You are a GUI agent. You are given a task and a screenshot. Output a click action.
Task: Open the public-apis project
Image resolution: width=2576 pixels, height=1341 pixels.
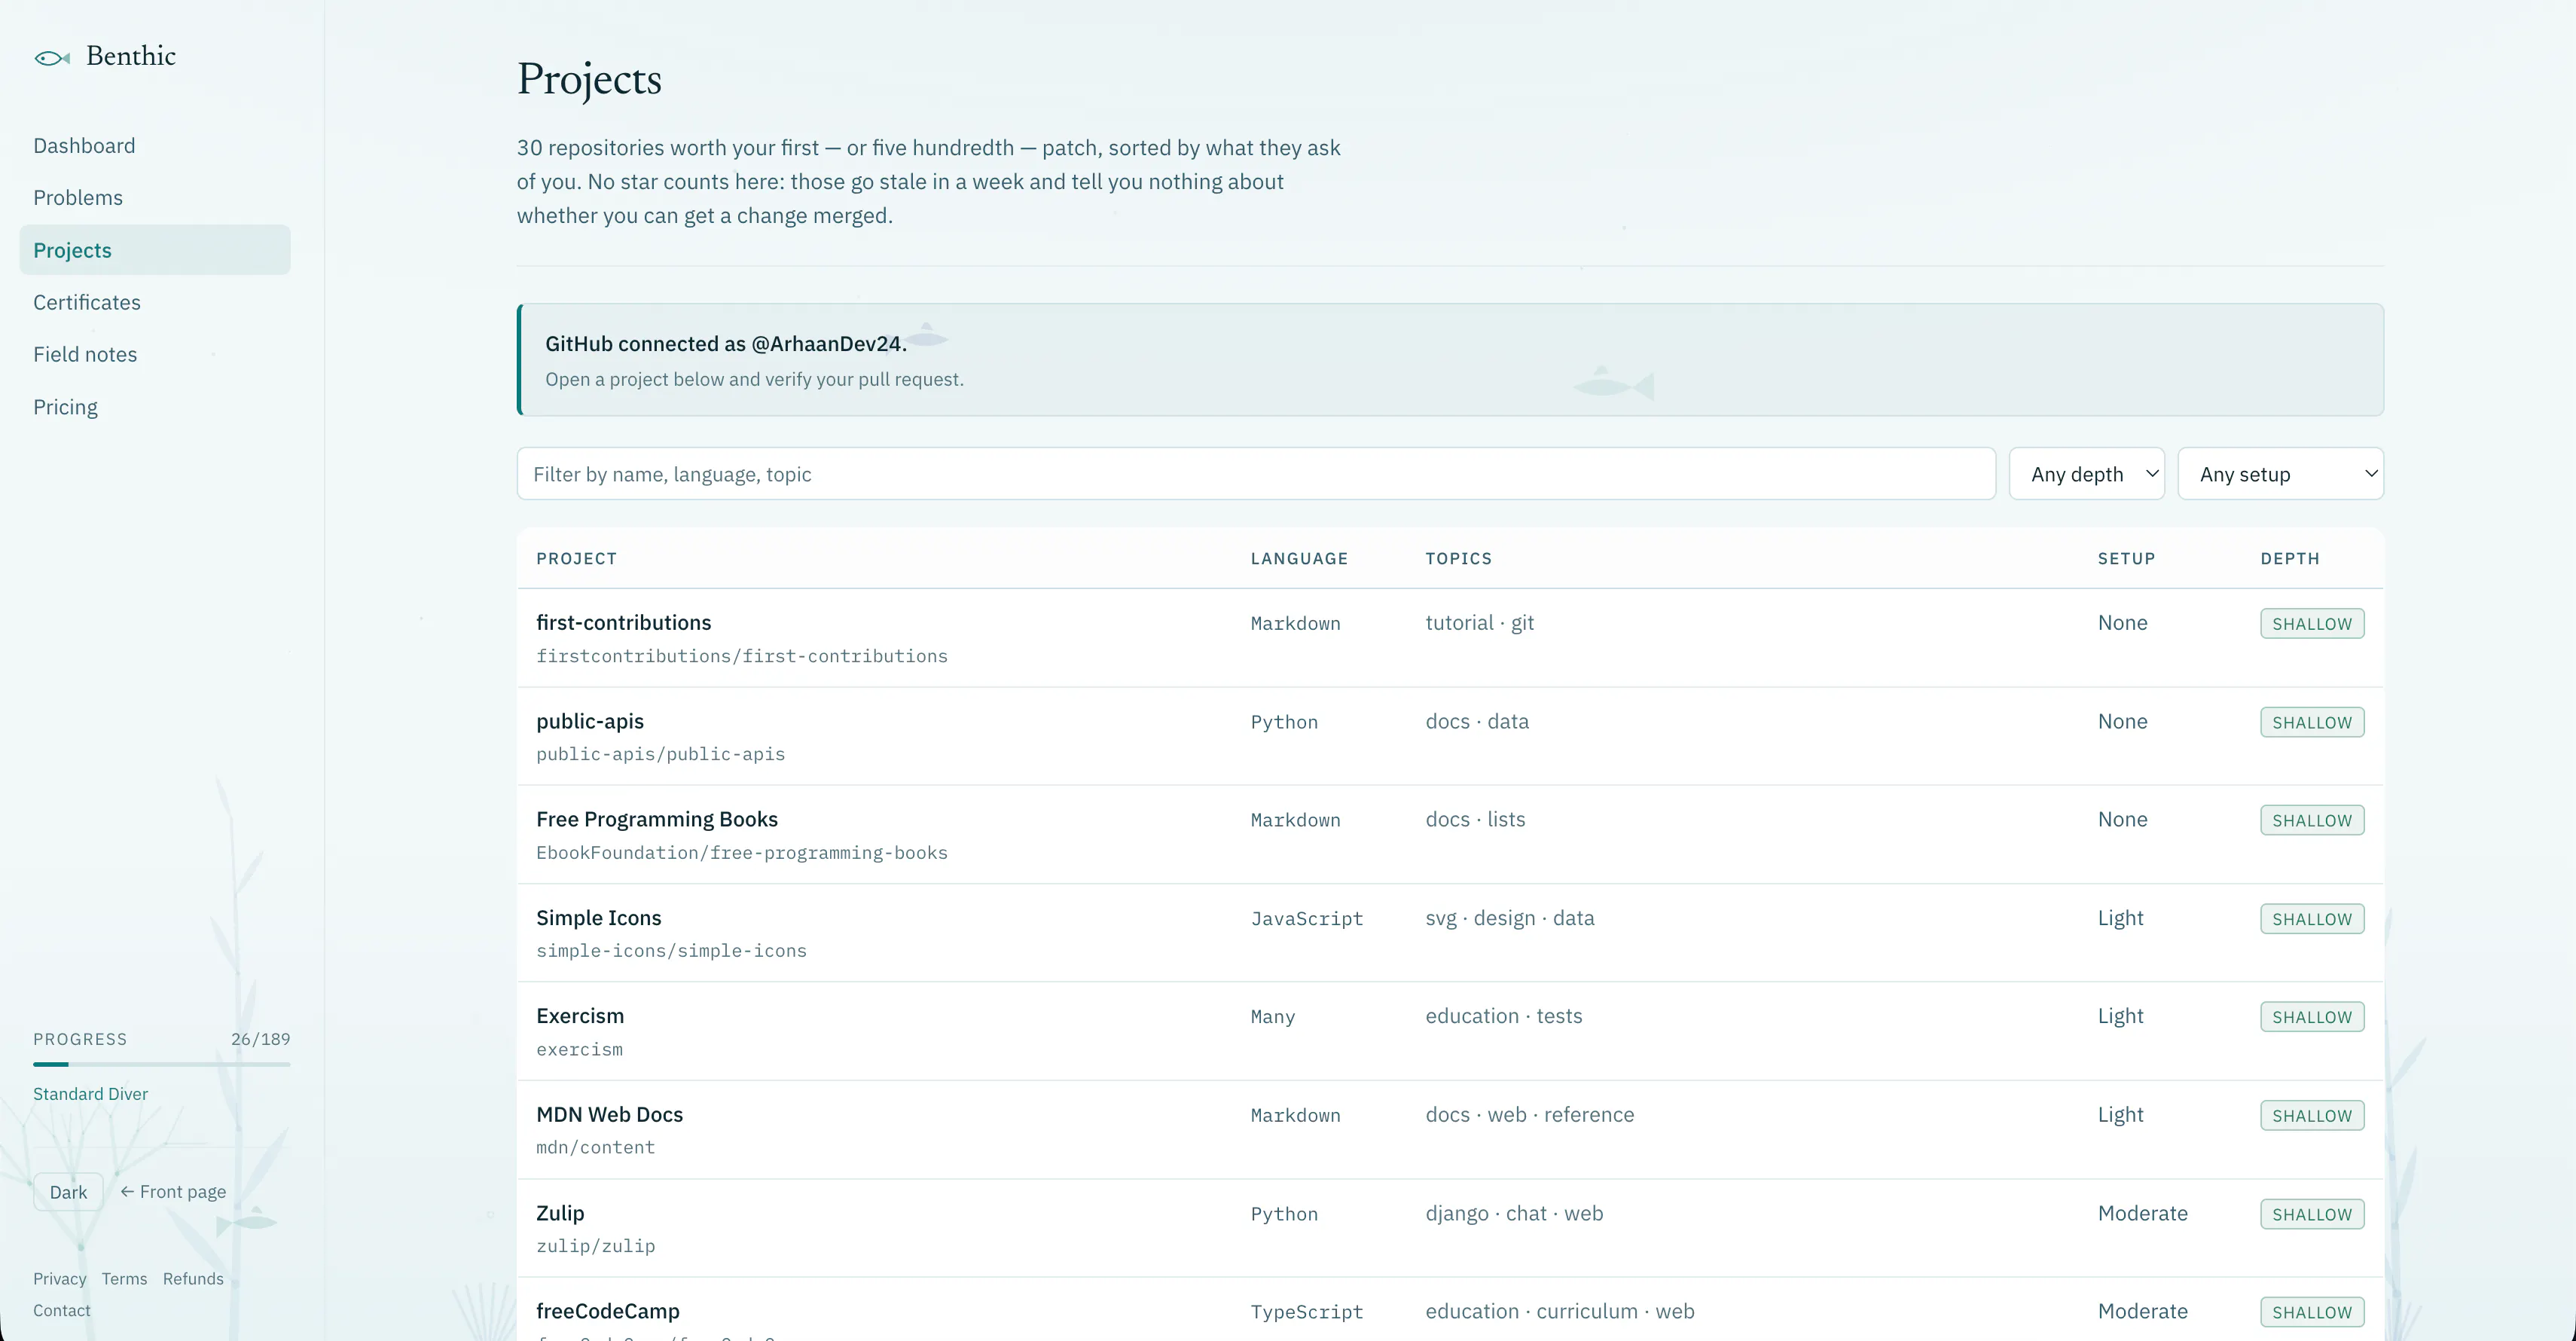tap(590, 722)
